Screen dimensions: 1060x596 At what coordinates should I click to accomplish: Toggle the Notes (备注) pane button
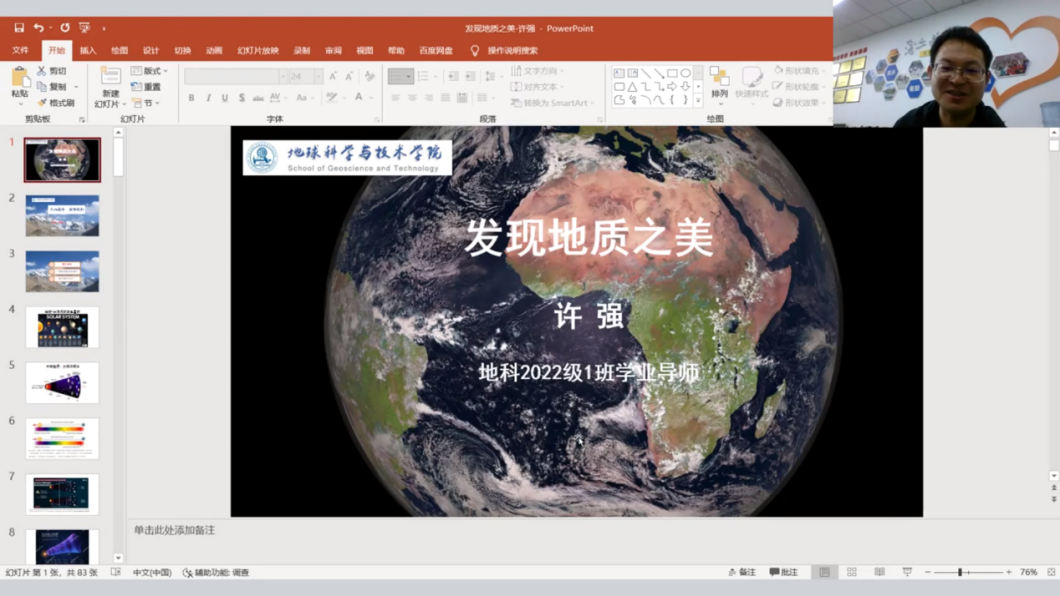click(742, 573)
